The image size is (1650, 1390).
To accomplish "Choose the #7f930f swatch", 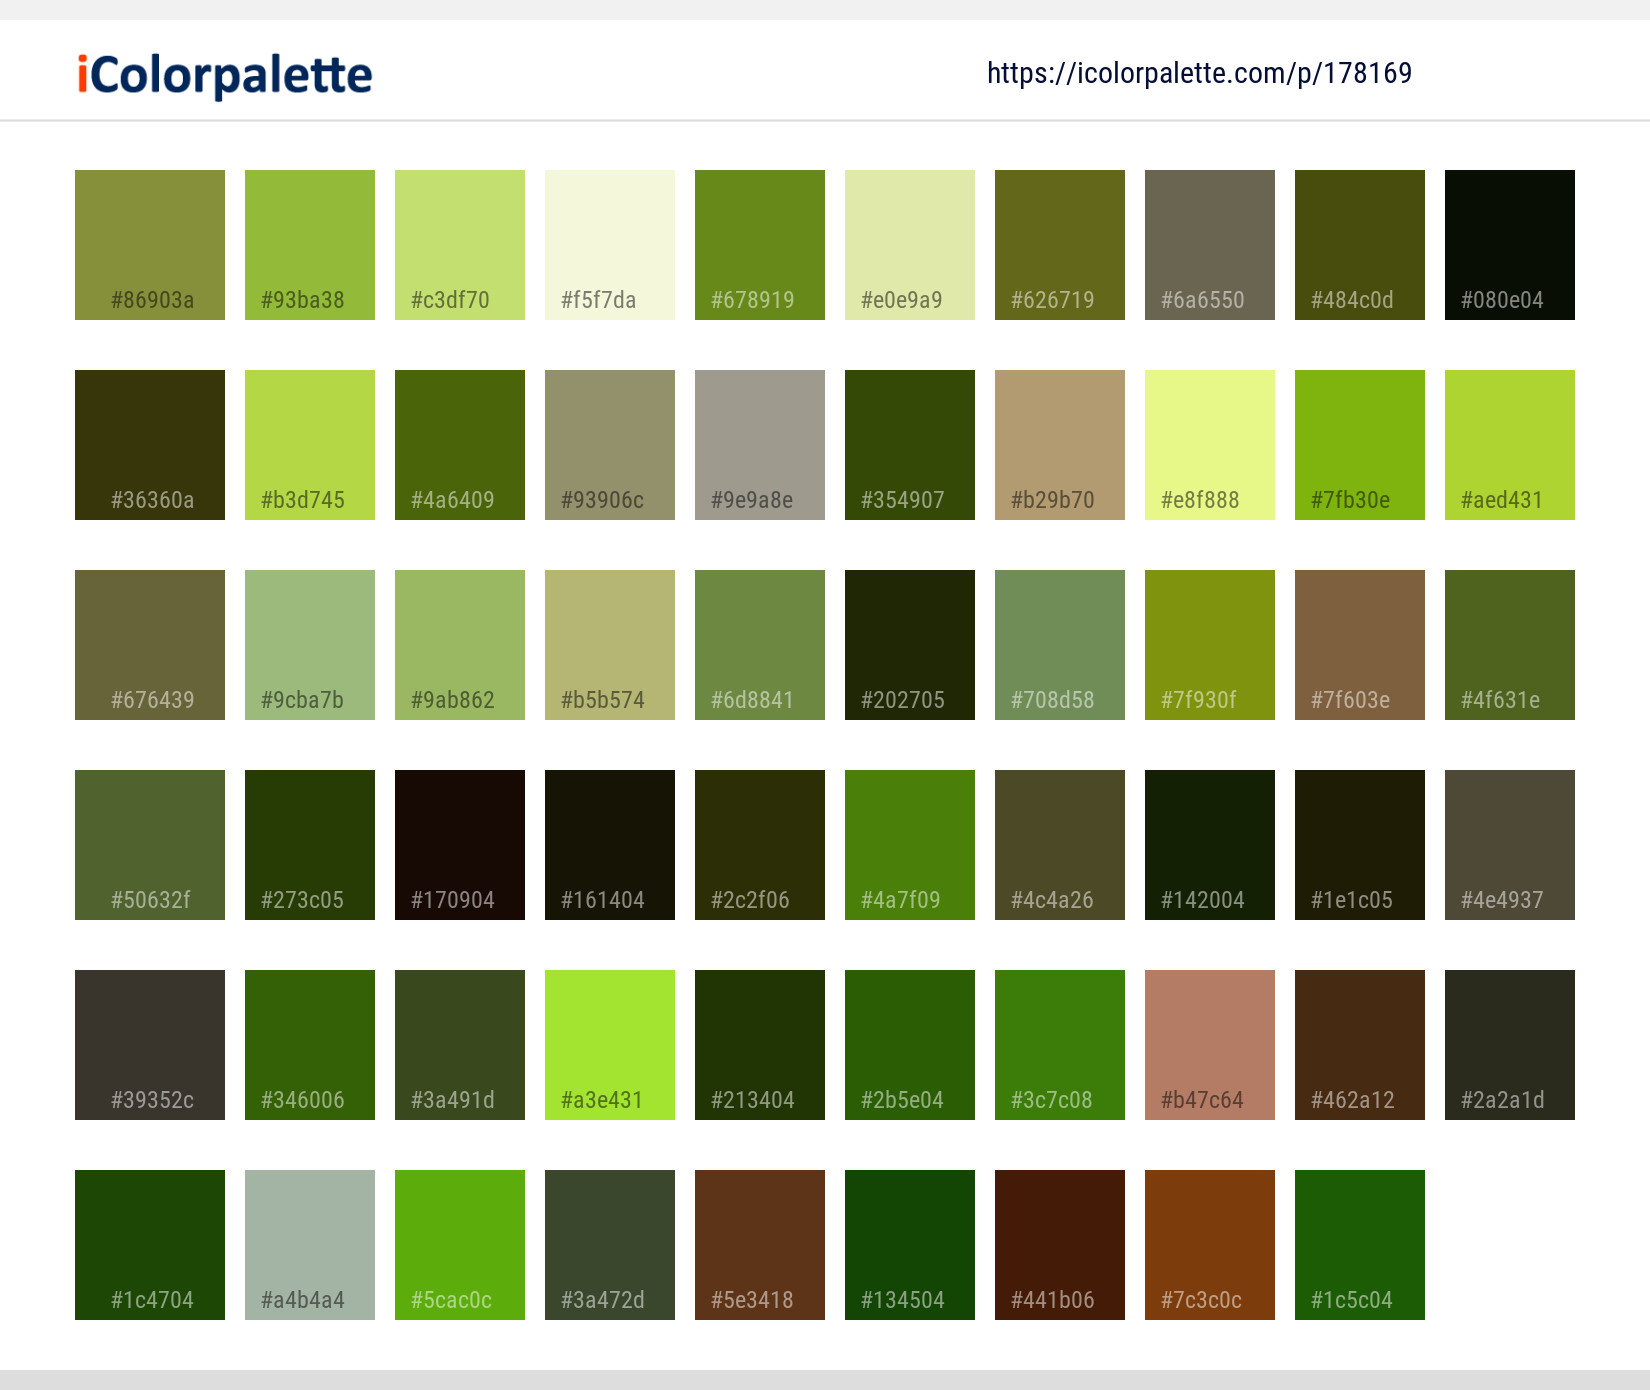I will click(x=1210, y=645).
